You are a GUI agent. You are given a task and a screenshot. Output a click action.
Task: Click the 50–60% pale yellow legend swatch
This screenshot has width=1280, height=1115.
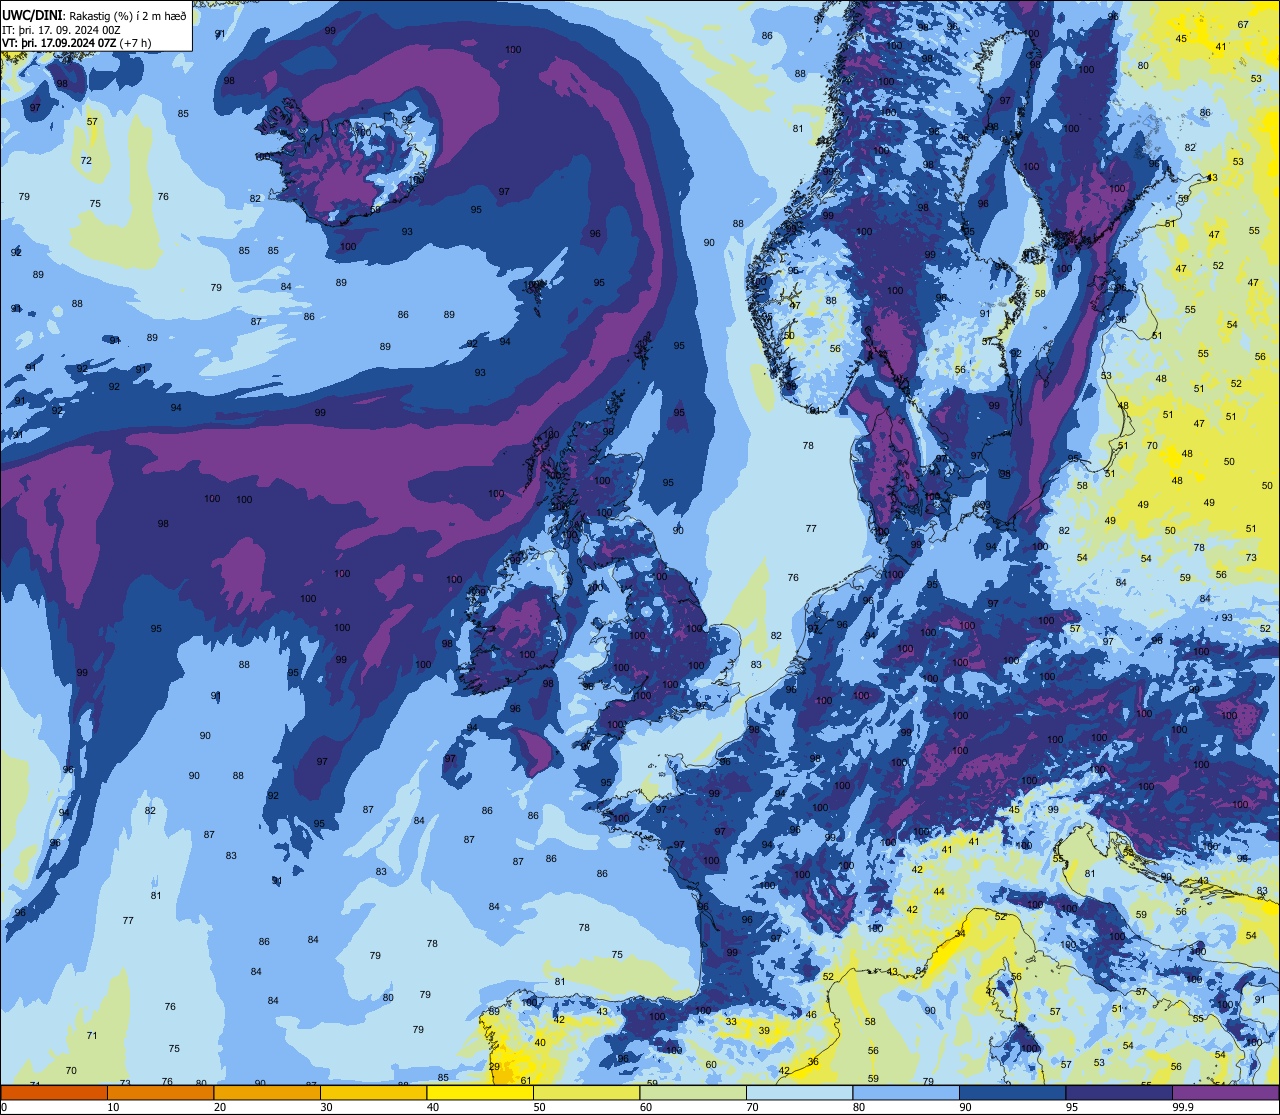586,1093
